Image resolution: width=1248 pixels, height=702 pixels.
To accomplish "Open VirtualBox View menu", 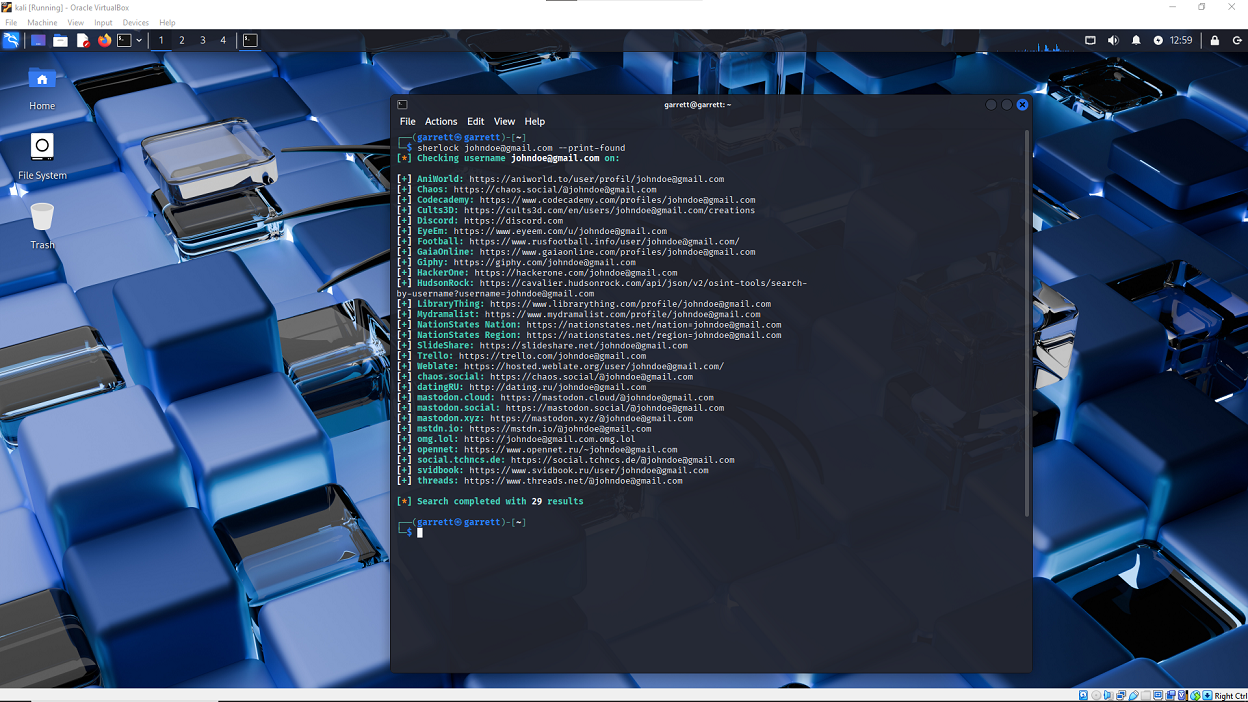I will [75, 22].
